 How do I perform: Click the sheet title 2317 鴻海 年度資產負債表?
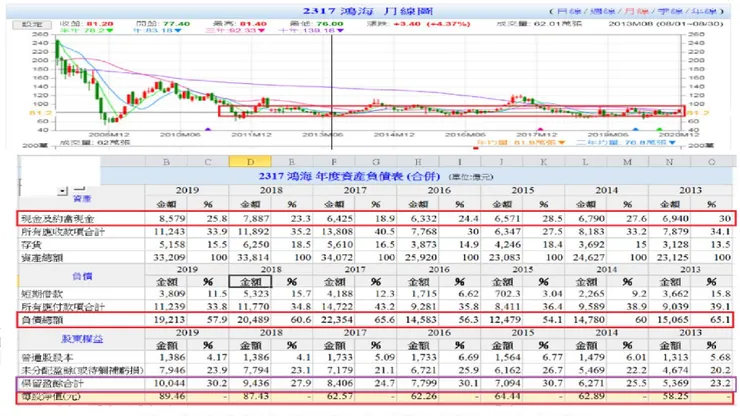coord(349,177)
